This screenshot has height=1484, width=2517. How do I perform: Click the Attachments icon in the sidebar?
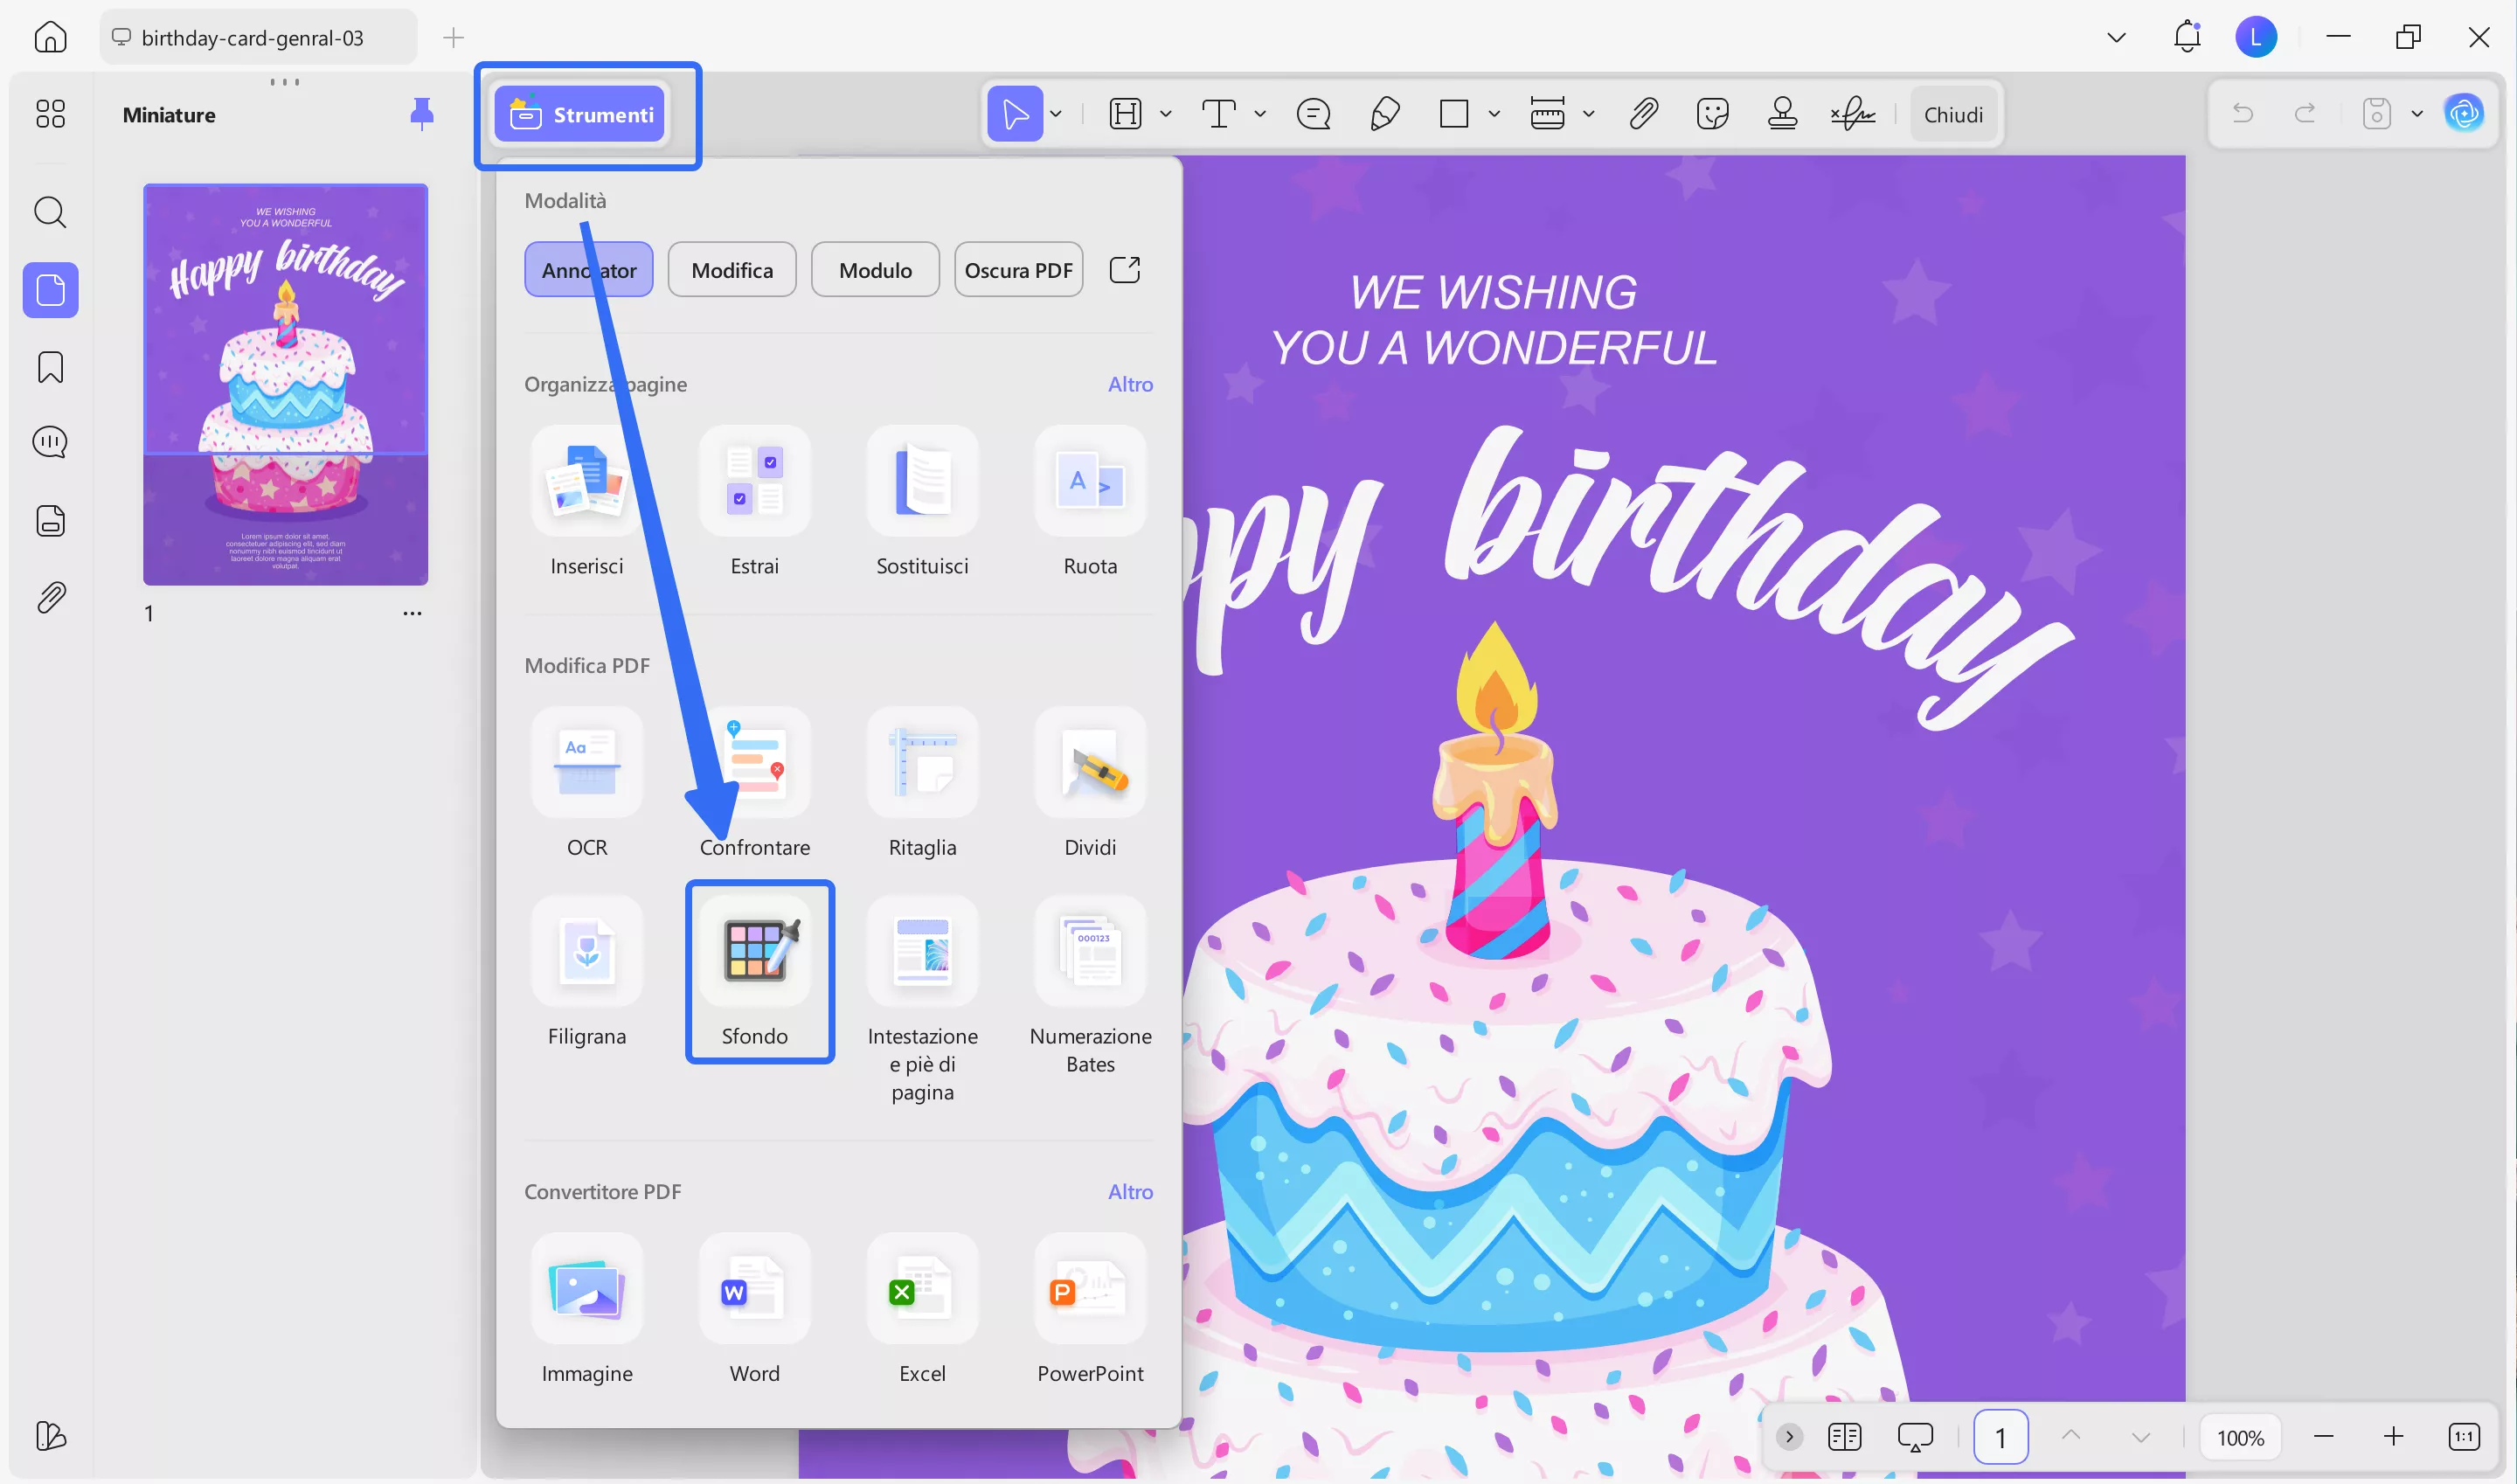click(50, 596)
